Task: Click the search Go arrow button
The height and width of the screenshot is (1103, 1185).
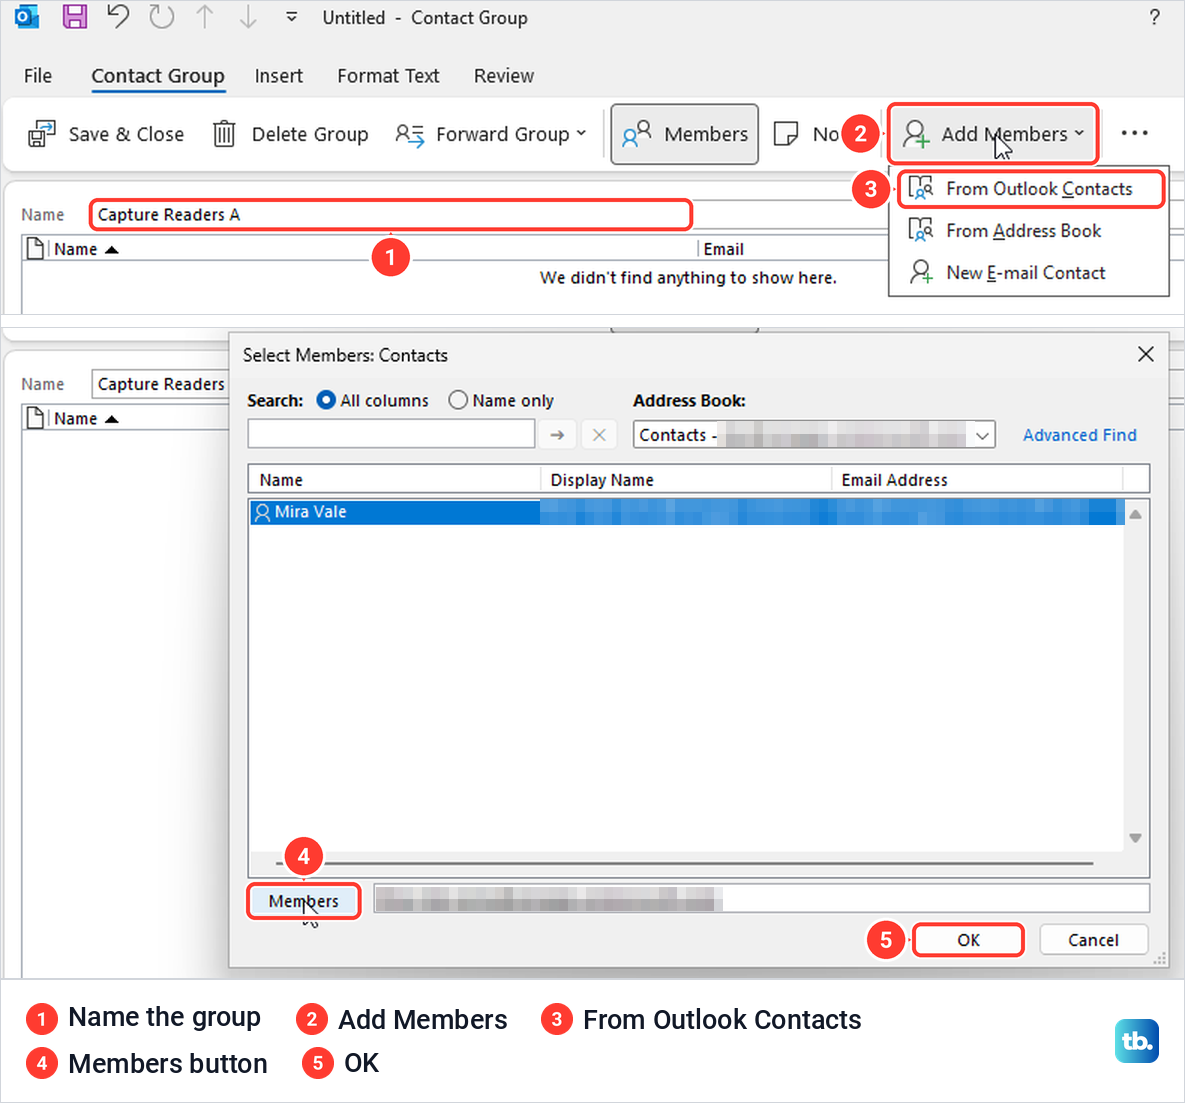Action: (557, 435)
